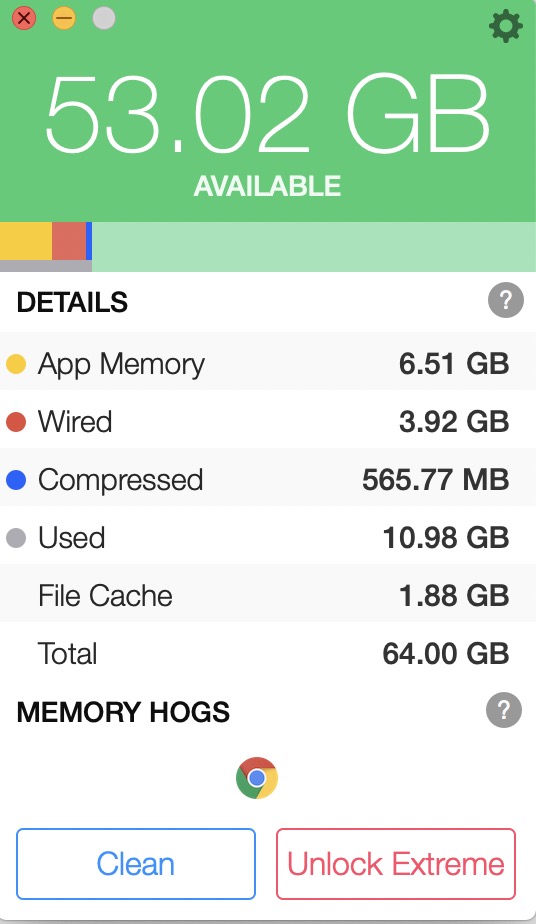Select the Total 64.00 GB row
The width and height of the screenshot is (536, 924).
(x=268, y=653)
